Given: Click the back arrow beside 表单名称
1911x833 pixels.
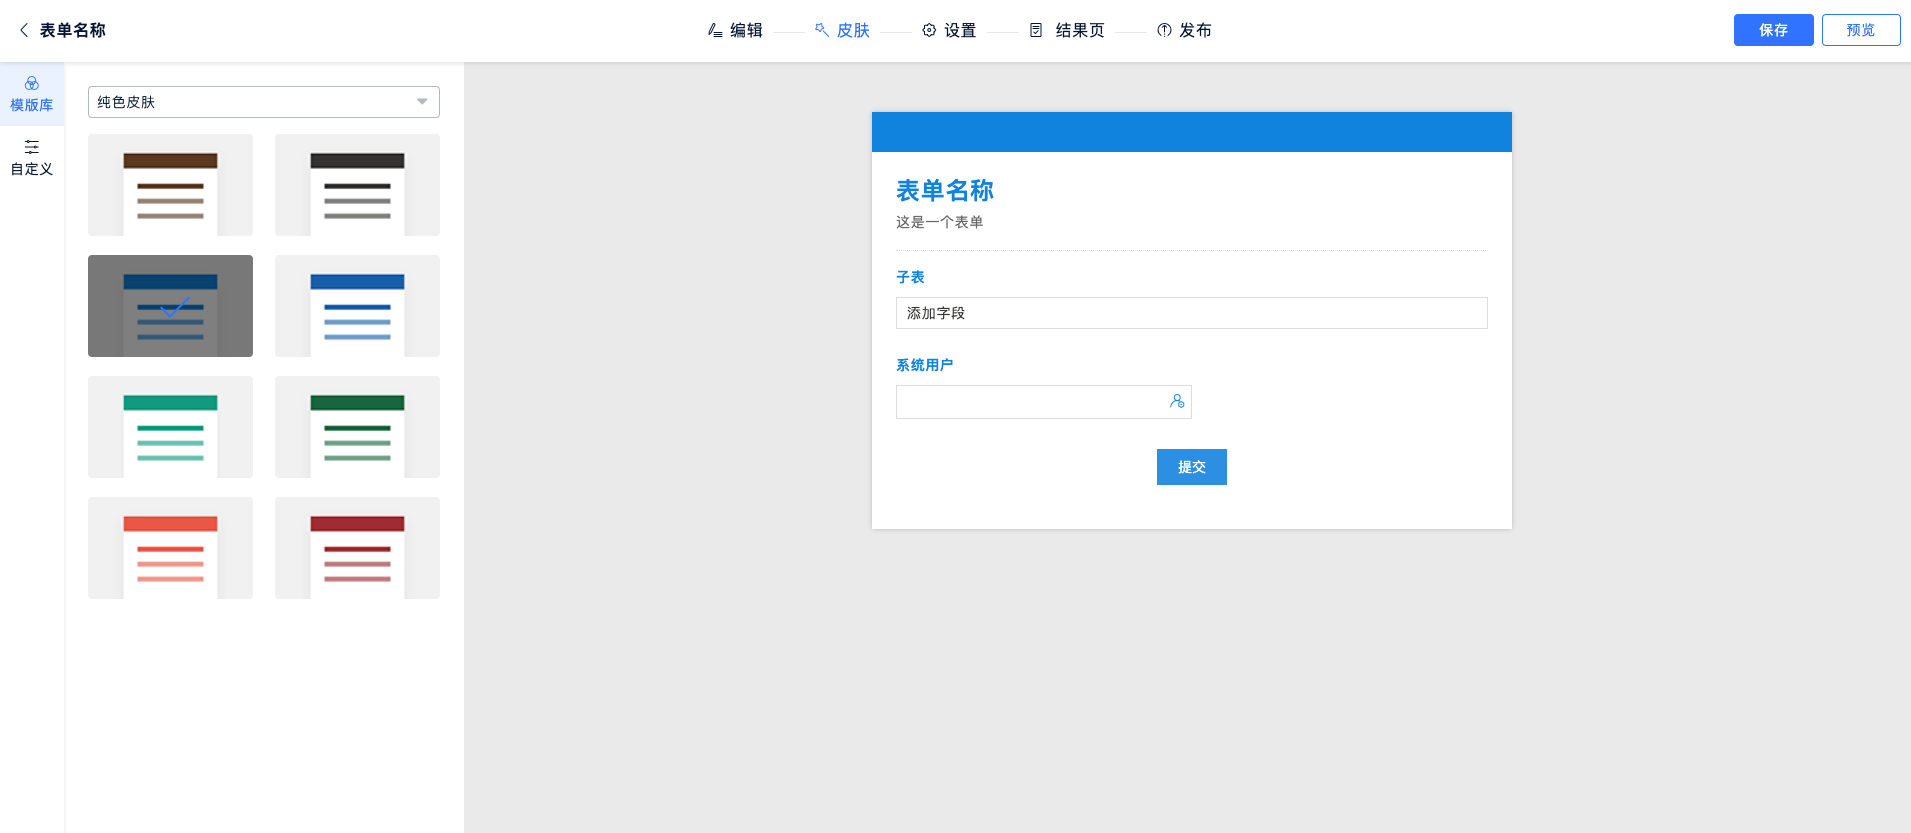Looking at the screenshot, I should (24, 30).
